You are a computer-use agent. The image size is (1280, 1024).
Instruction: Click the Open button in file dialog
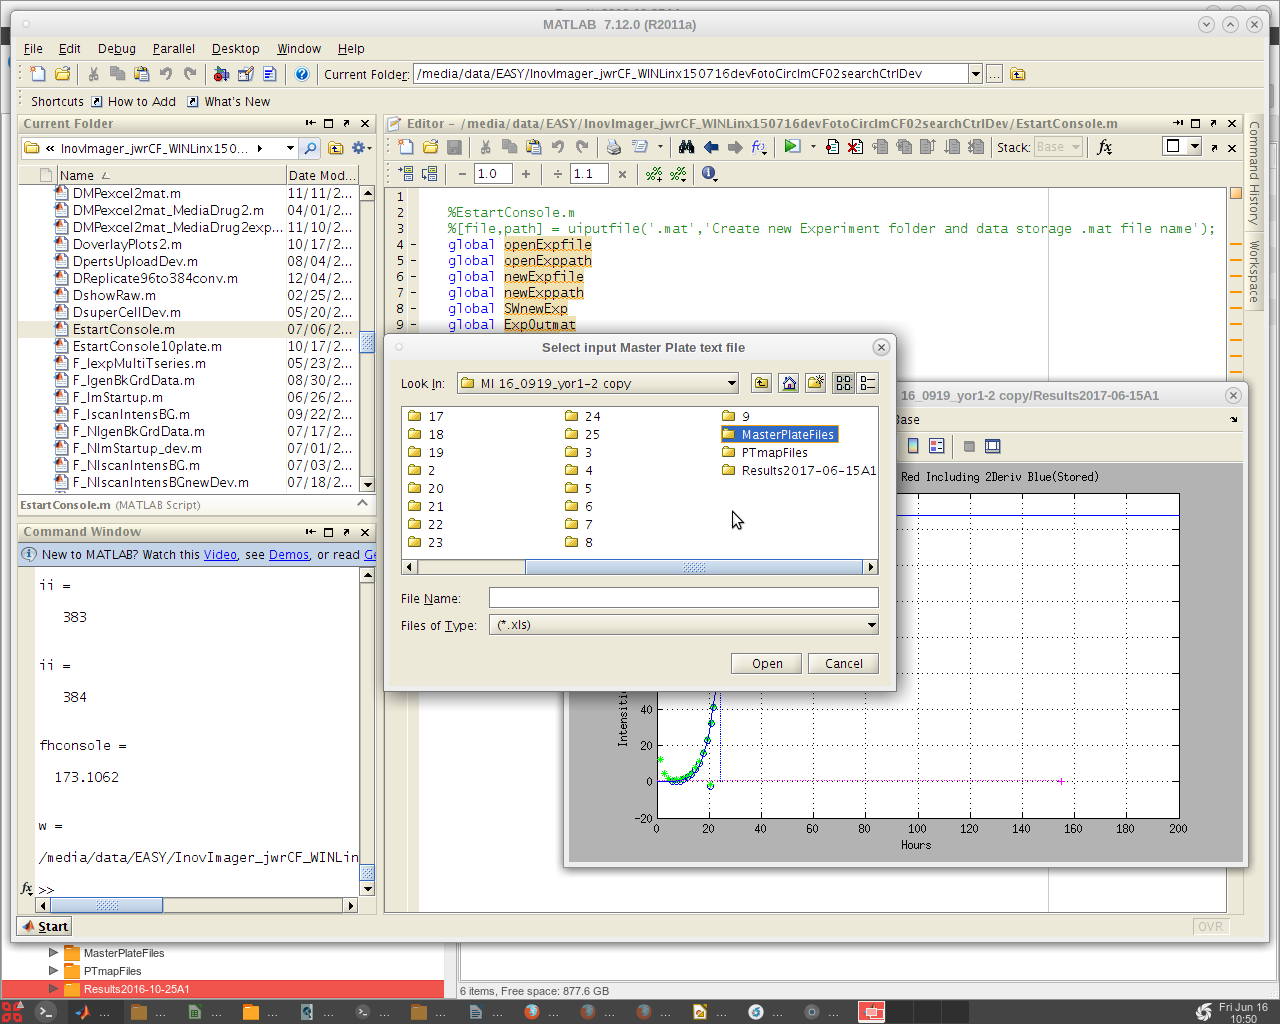pyautogui.click(x=767, y=664)
